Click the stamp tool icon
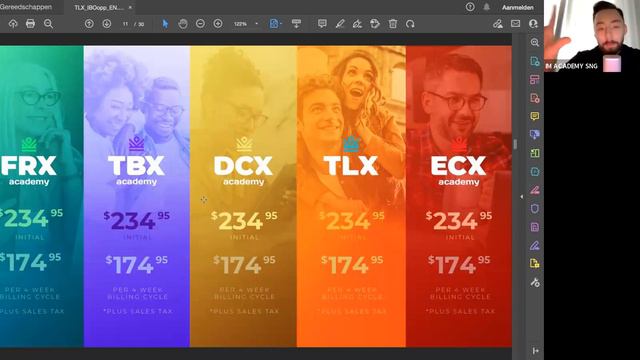This screenshot has height=360, width=640. coord(375,24)
